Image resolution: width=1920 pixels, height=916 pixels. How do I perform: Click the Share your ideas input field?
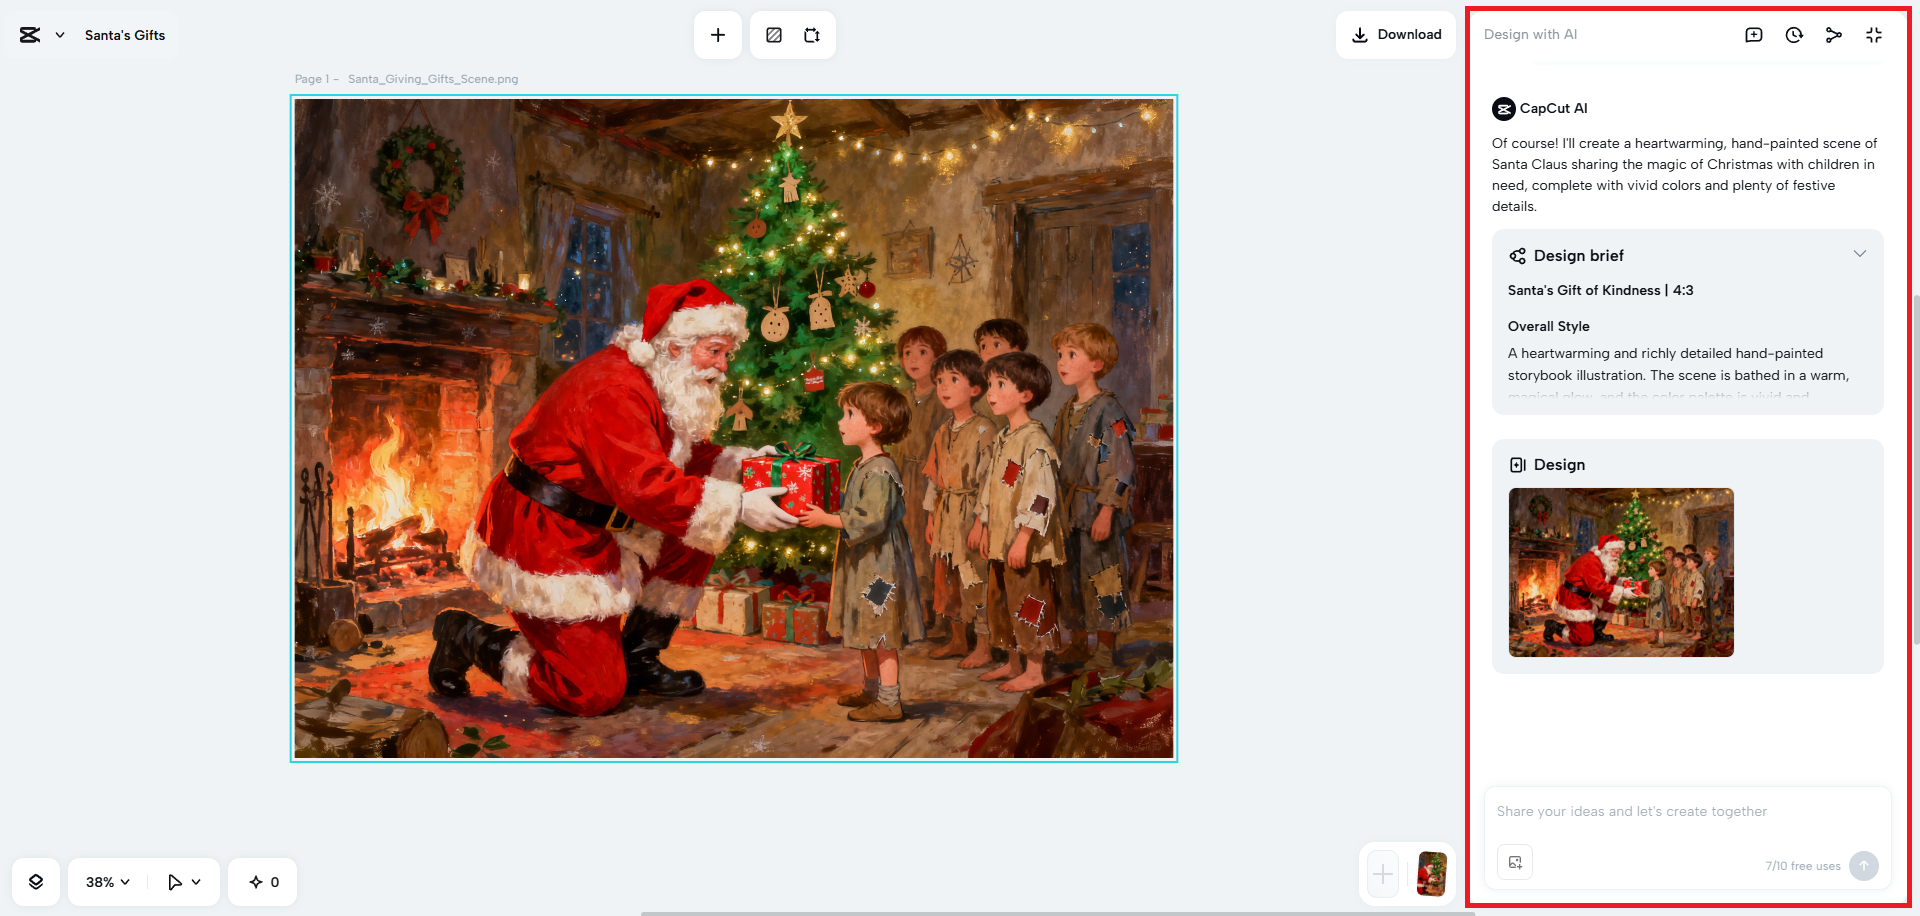coord(1688,812)
